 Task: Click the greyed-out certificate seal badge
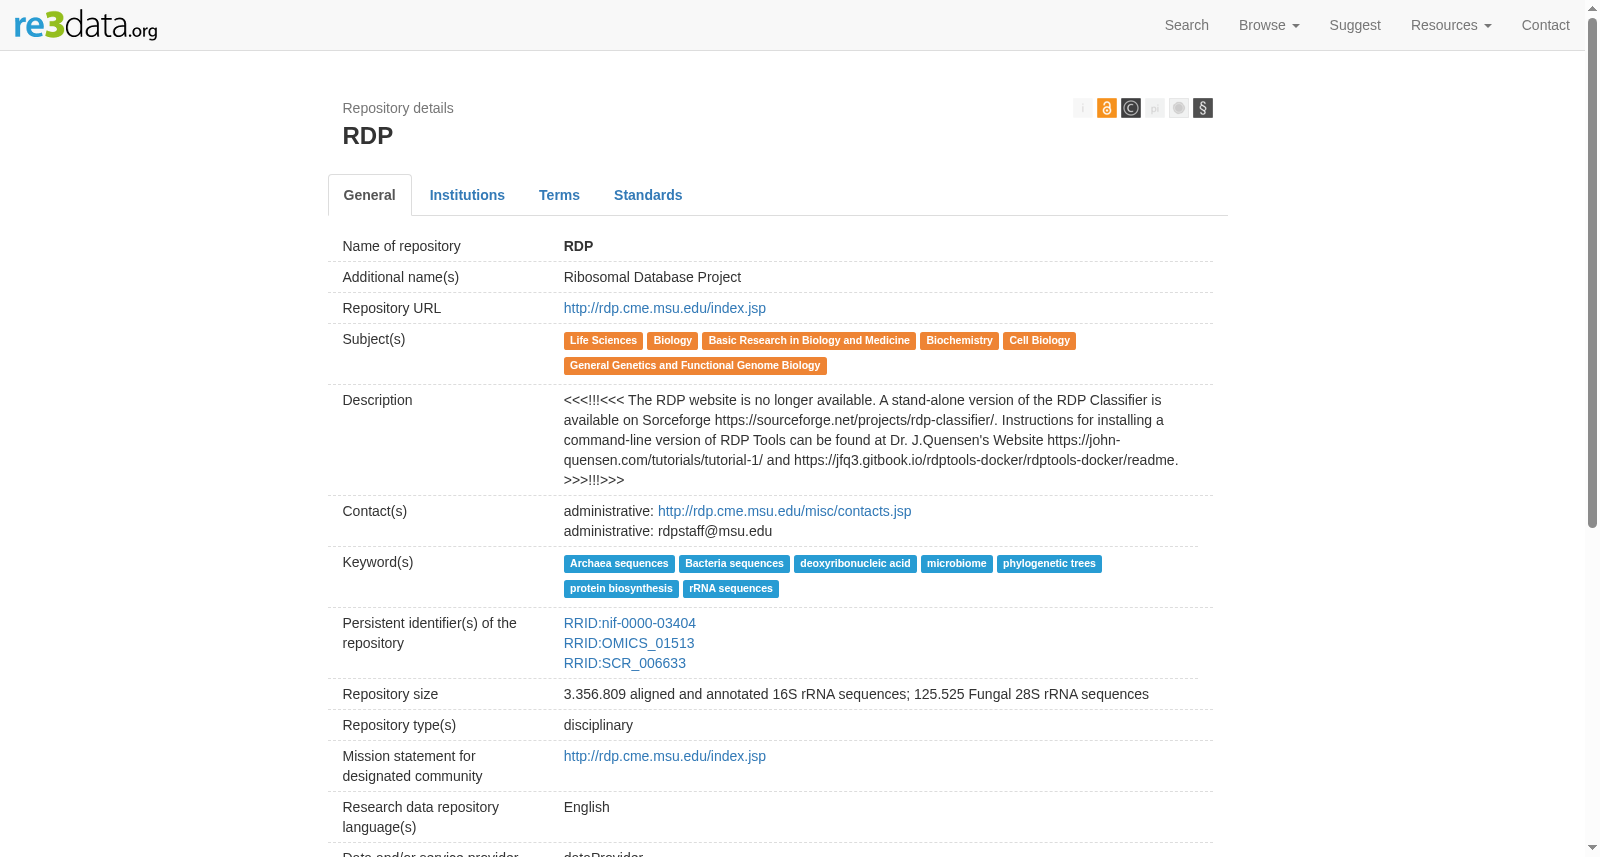1179,108
